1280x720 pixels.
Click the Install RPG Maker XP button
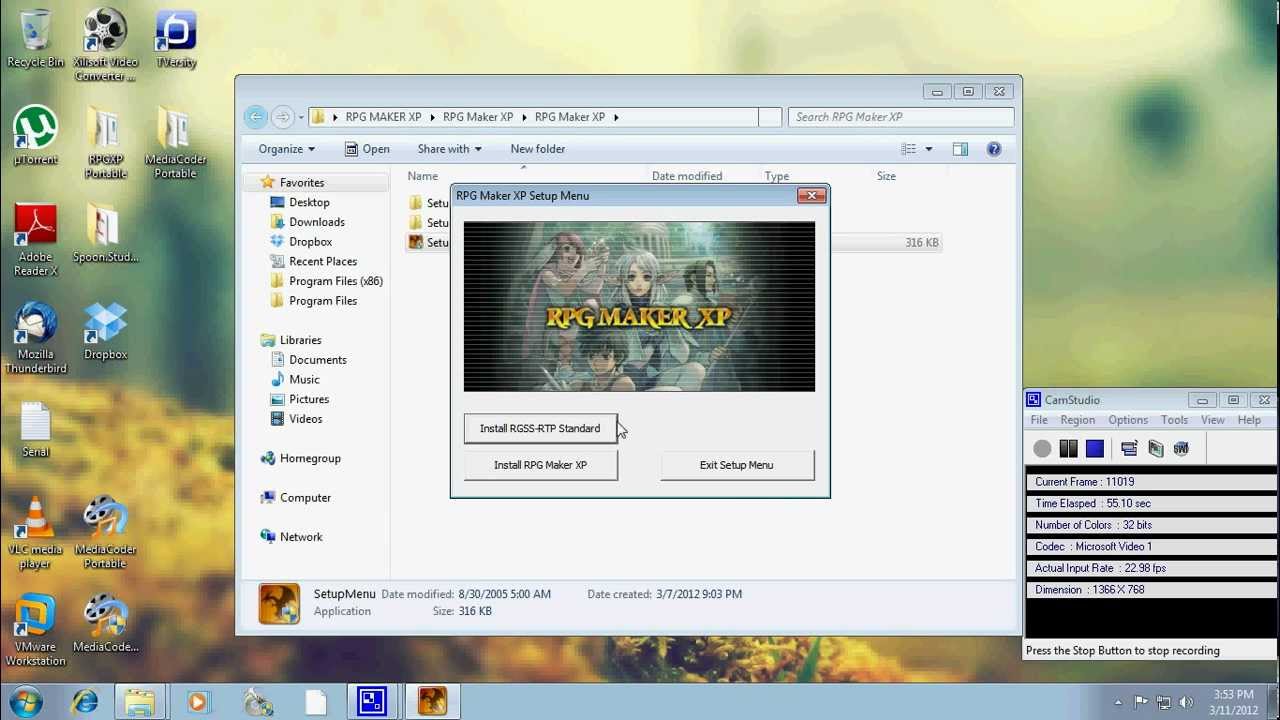point(540,465)
